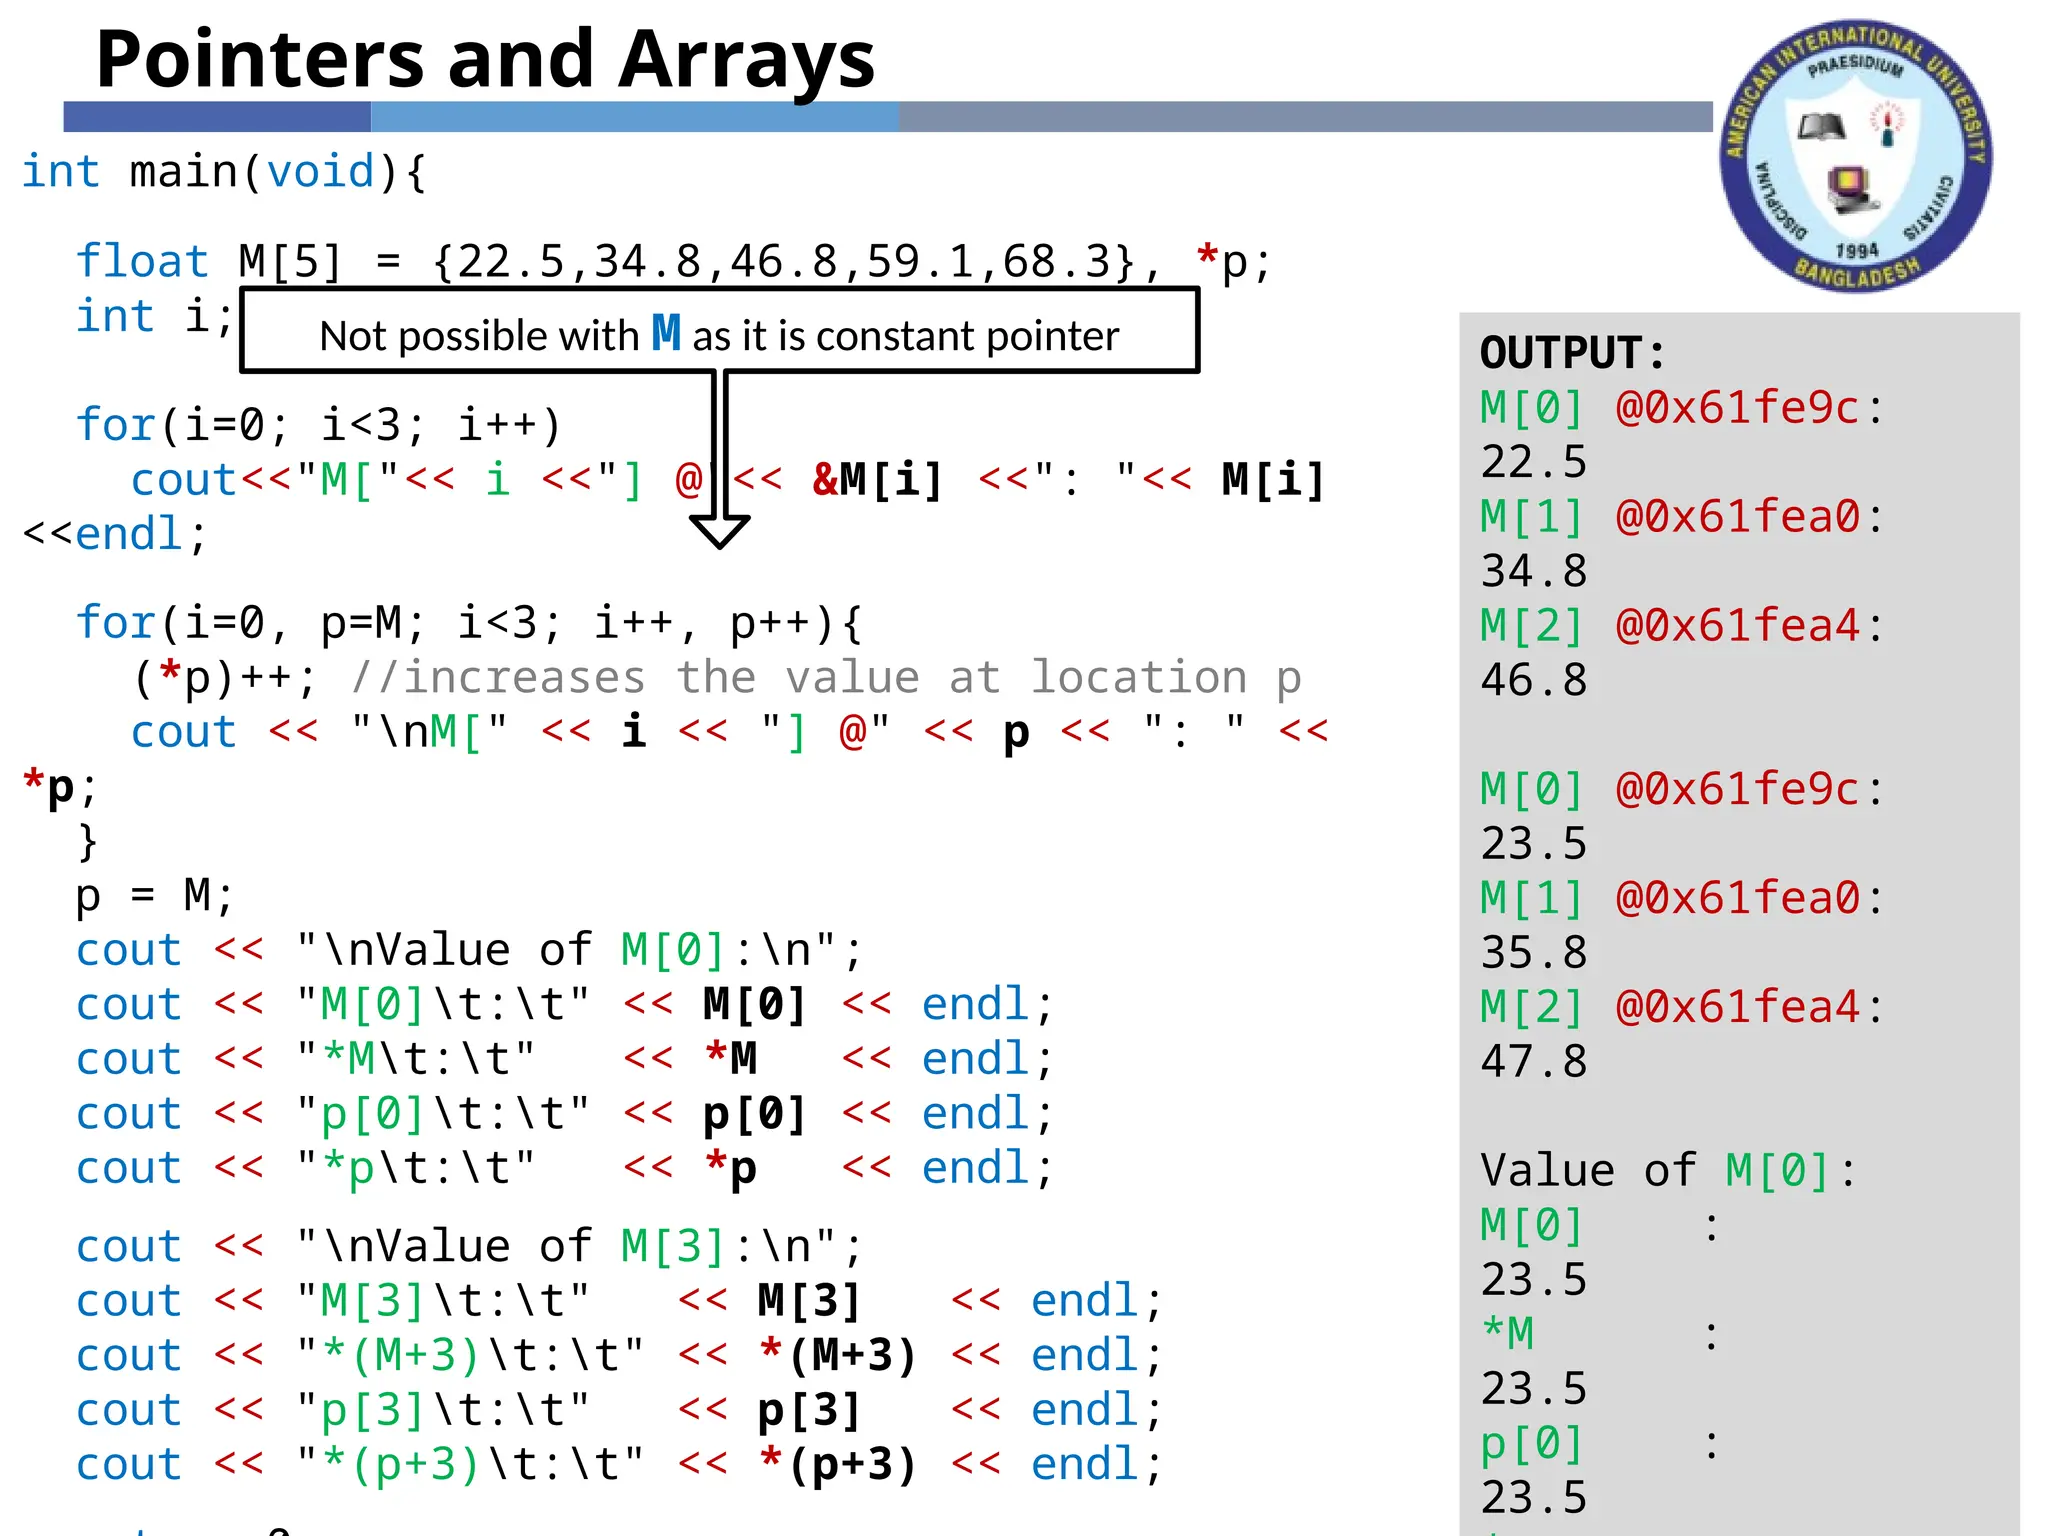Click the '35.8' value in the OUTPUT panel
The image size is (2048, 1536).
pos(1534,952)
